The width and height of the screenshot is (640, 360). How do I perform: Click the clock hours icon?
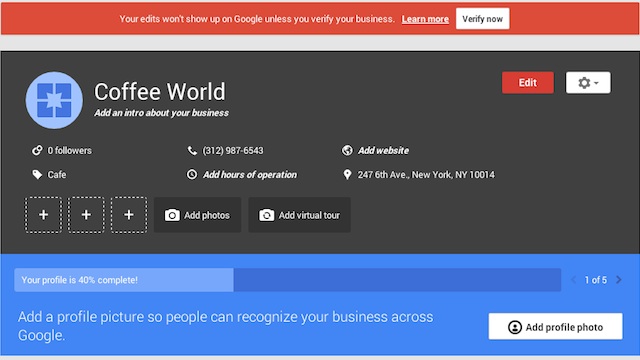[192, 175]
